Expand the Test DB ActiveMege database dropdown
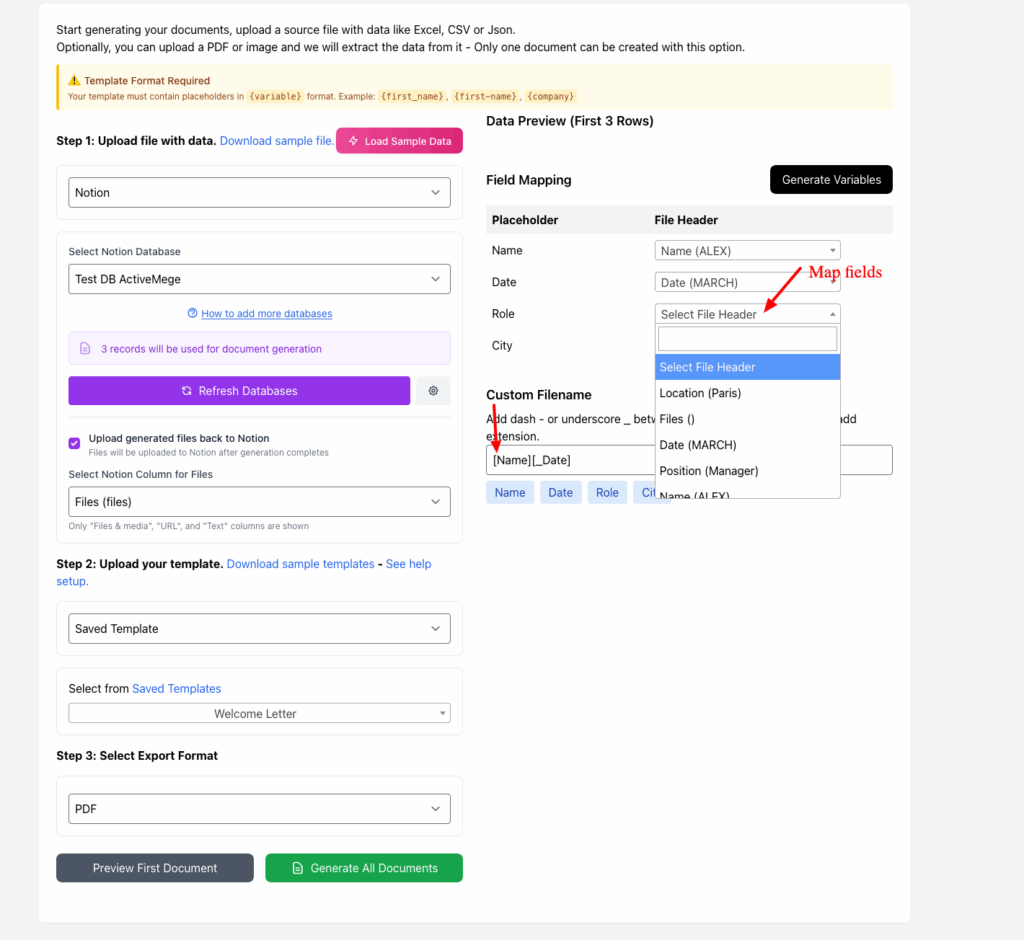 coord(259,279)
